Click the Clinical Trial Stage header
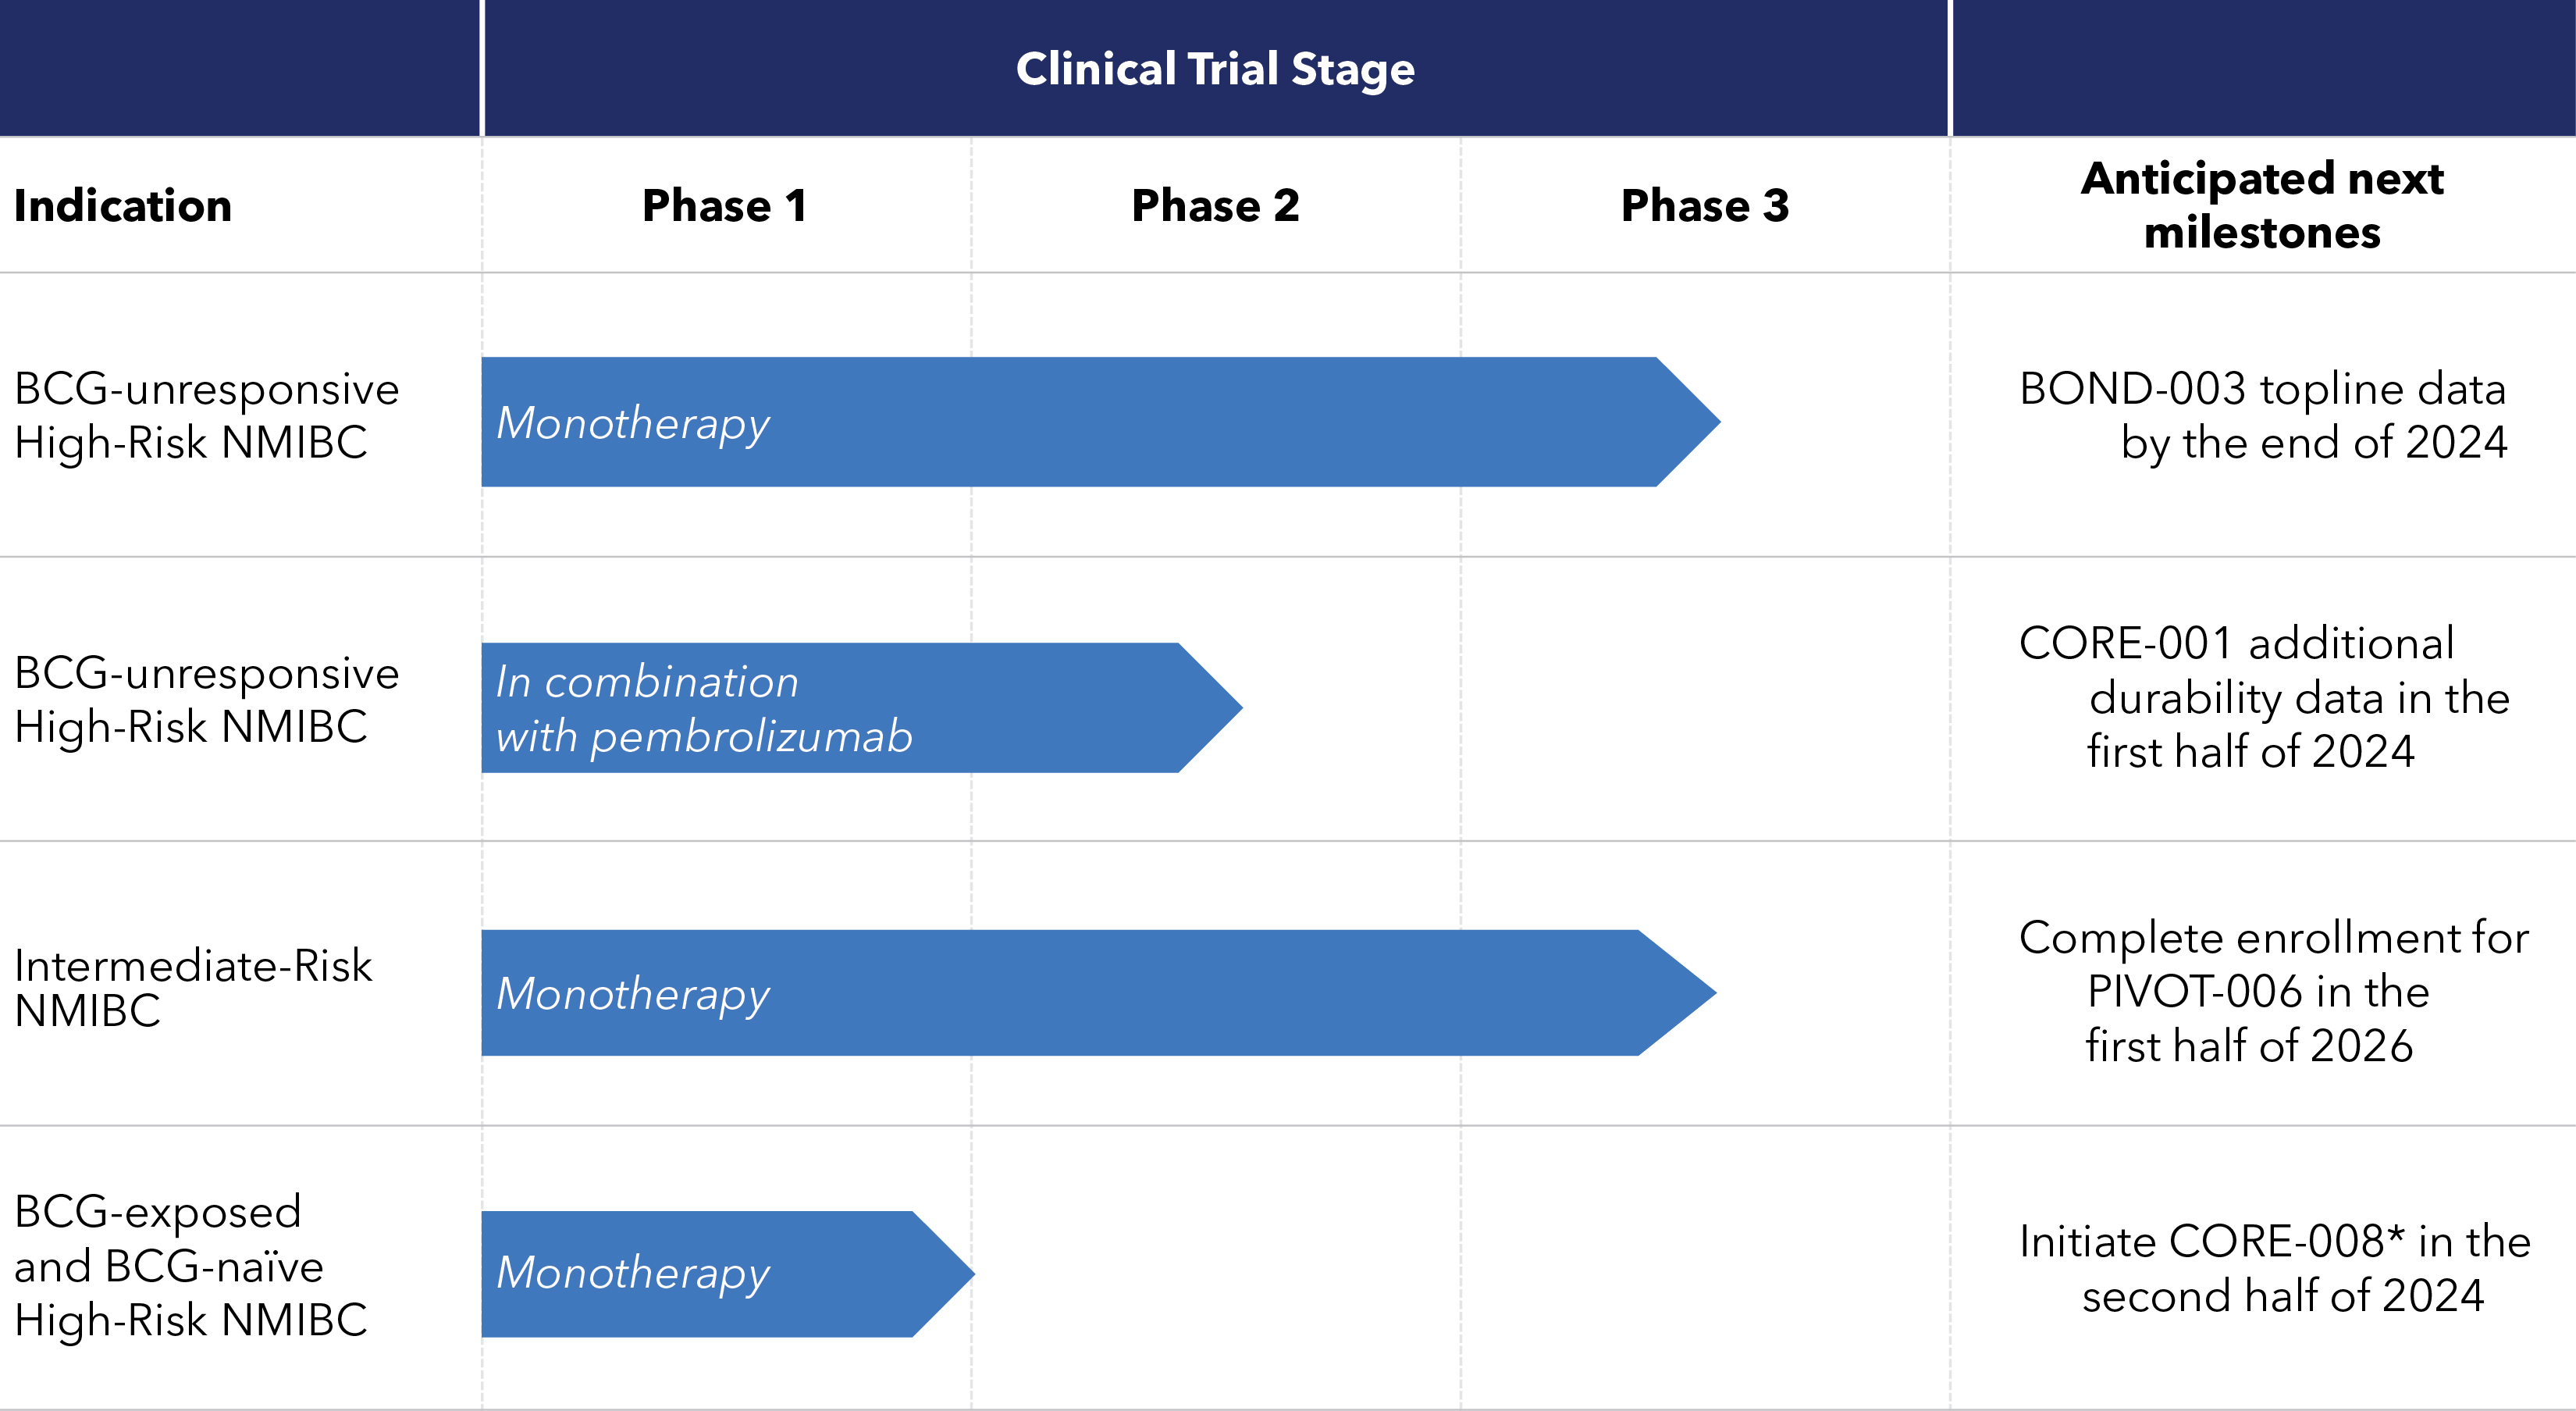 [x=1215, y=69]
